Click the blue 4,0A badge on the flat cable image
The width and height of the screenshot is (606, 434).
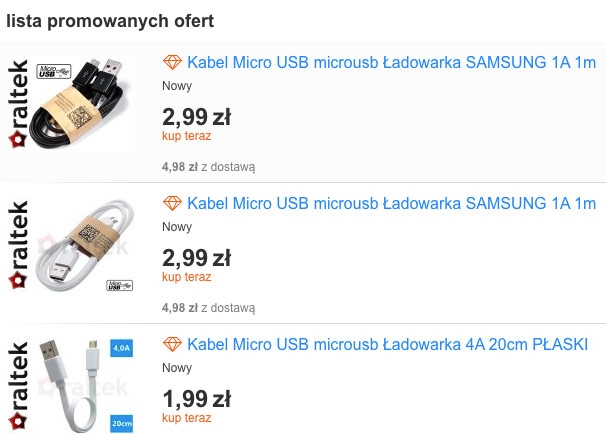point(122,349)
